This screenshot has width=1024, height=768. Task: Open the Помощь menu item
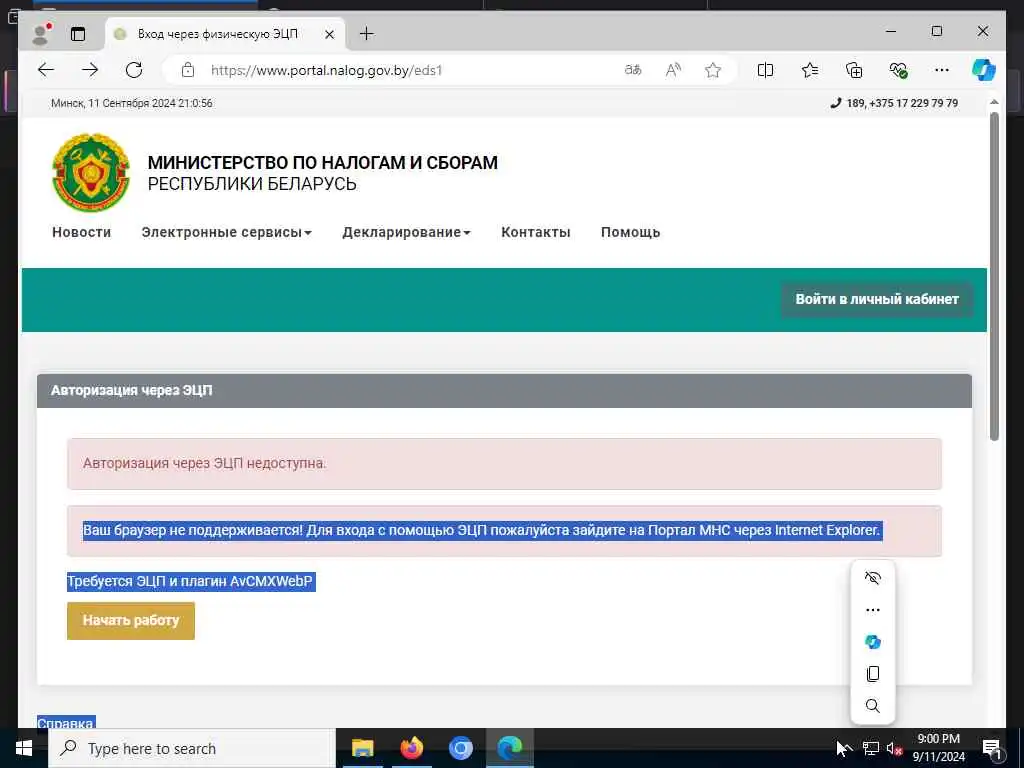(x=630, y=232)
